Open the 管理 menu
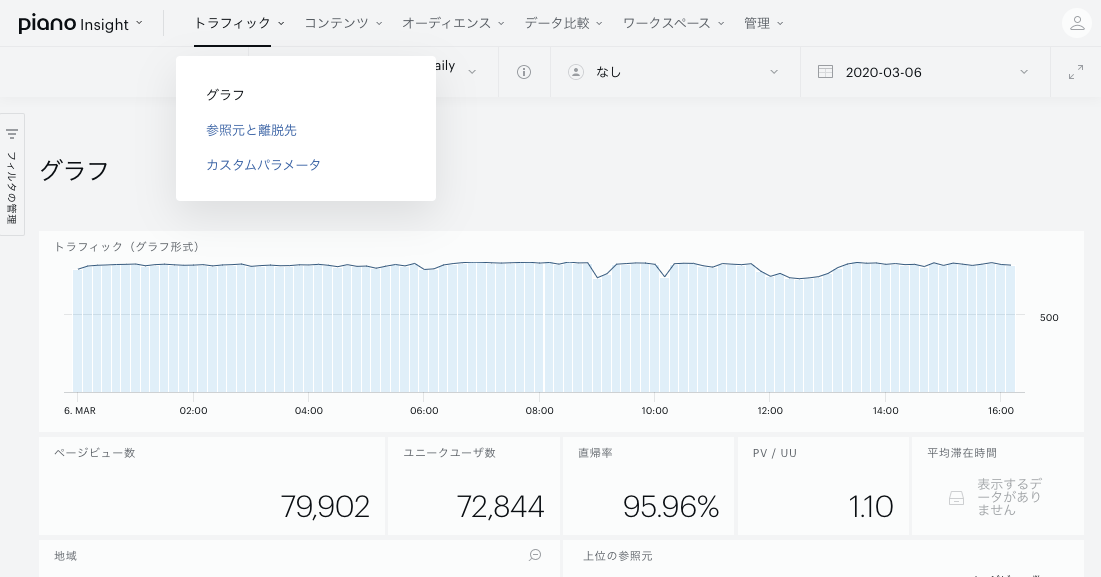 coord(763,23)
